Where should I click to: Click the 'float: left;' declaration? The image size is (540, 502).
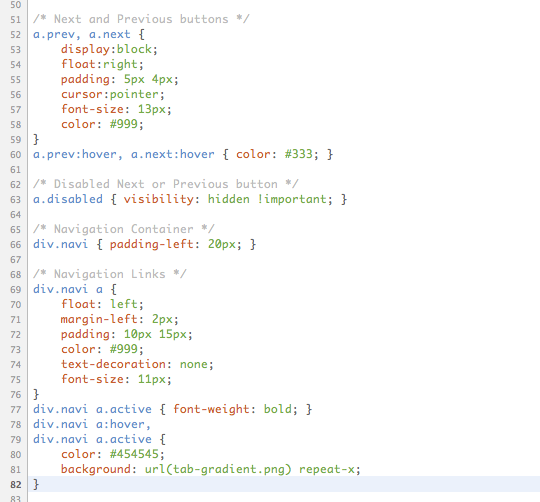pyautogui.click(x=102, y=304)
